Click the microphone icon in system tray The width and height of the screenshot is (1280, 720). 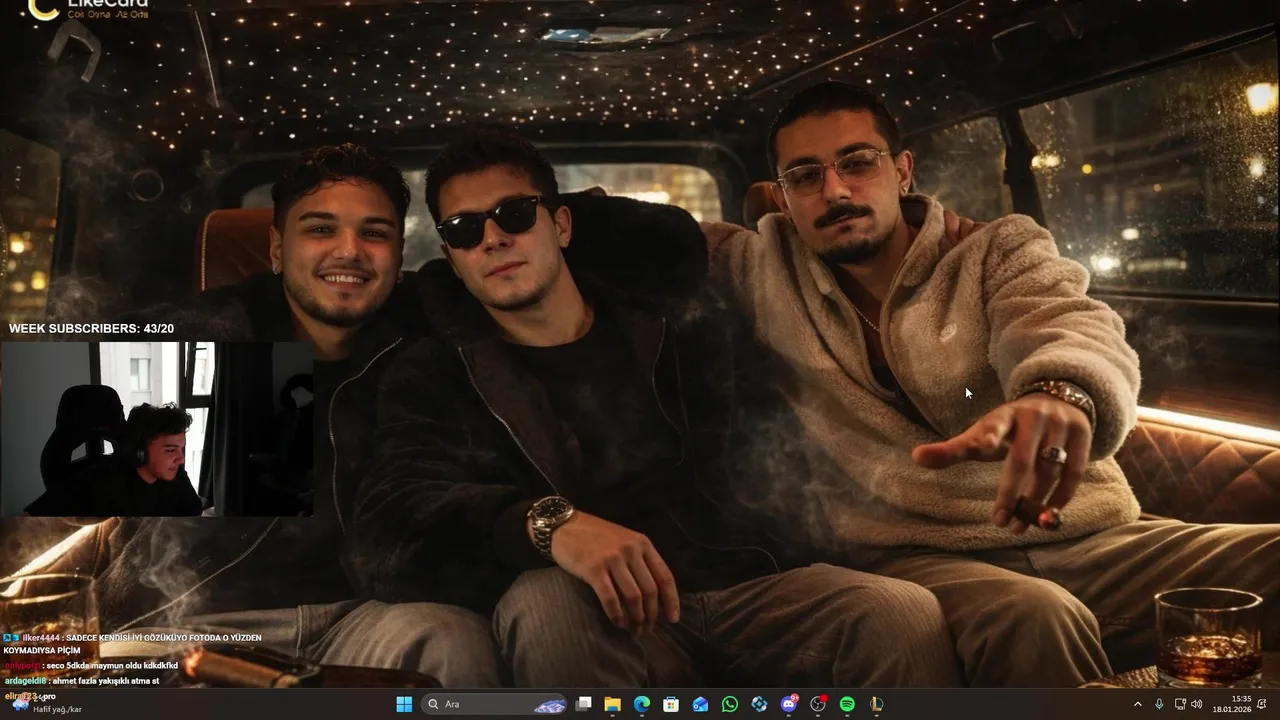pos(1159,704)
